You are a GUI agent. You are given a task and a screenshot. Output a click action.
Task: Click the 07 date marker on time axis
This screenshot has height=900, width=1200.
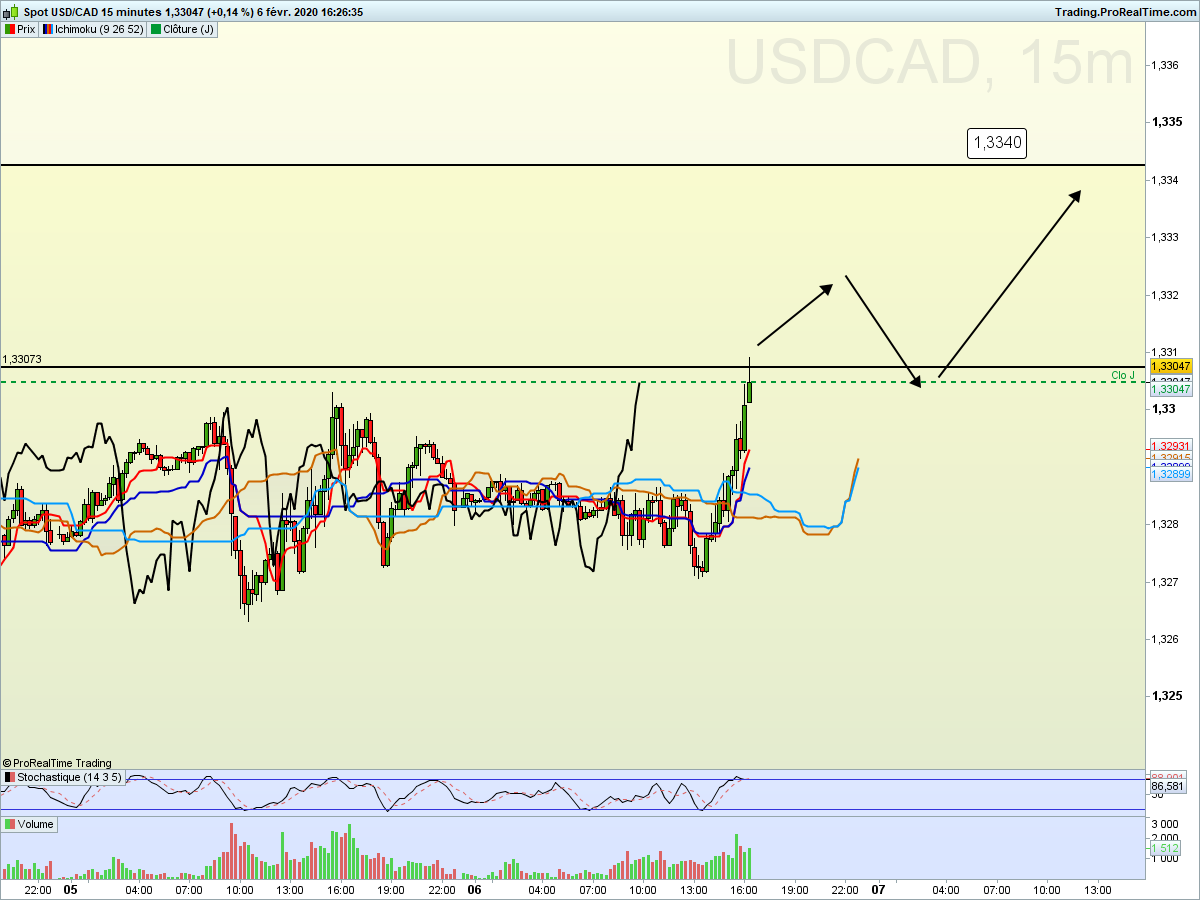878,889
